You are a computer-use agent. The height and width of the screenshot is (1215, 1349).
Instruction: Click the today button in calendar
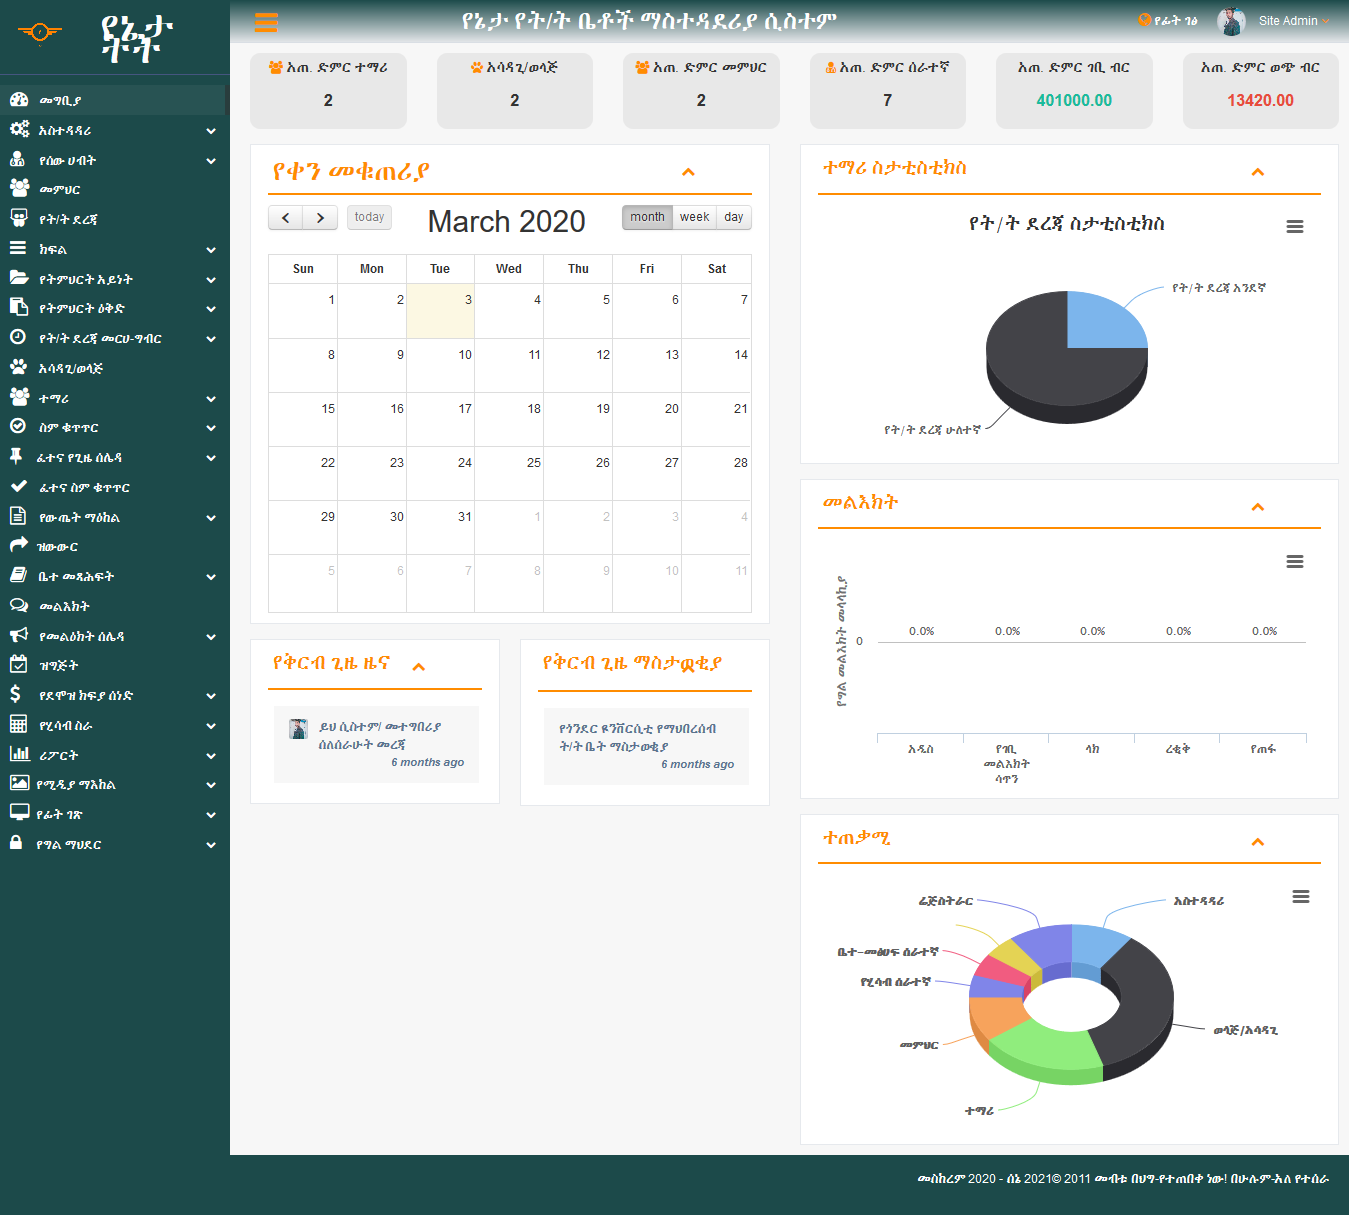pos(369,217)
